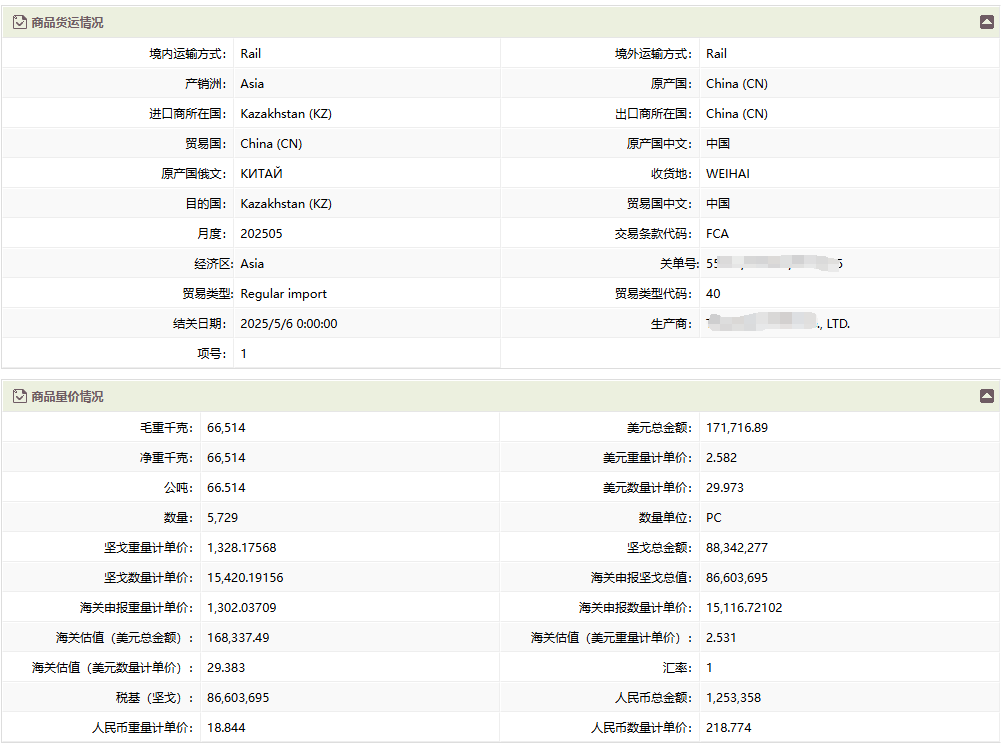Click the 原产国俄文 value КИТАЙ

(262, 174)
